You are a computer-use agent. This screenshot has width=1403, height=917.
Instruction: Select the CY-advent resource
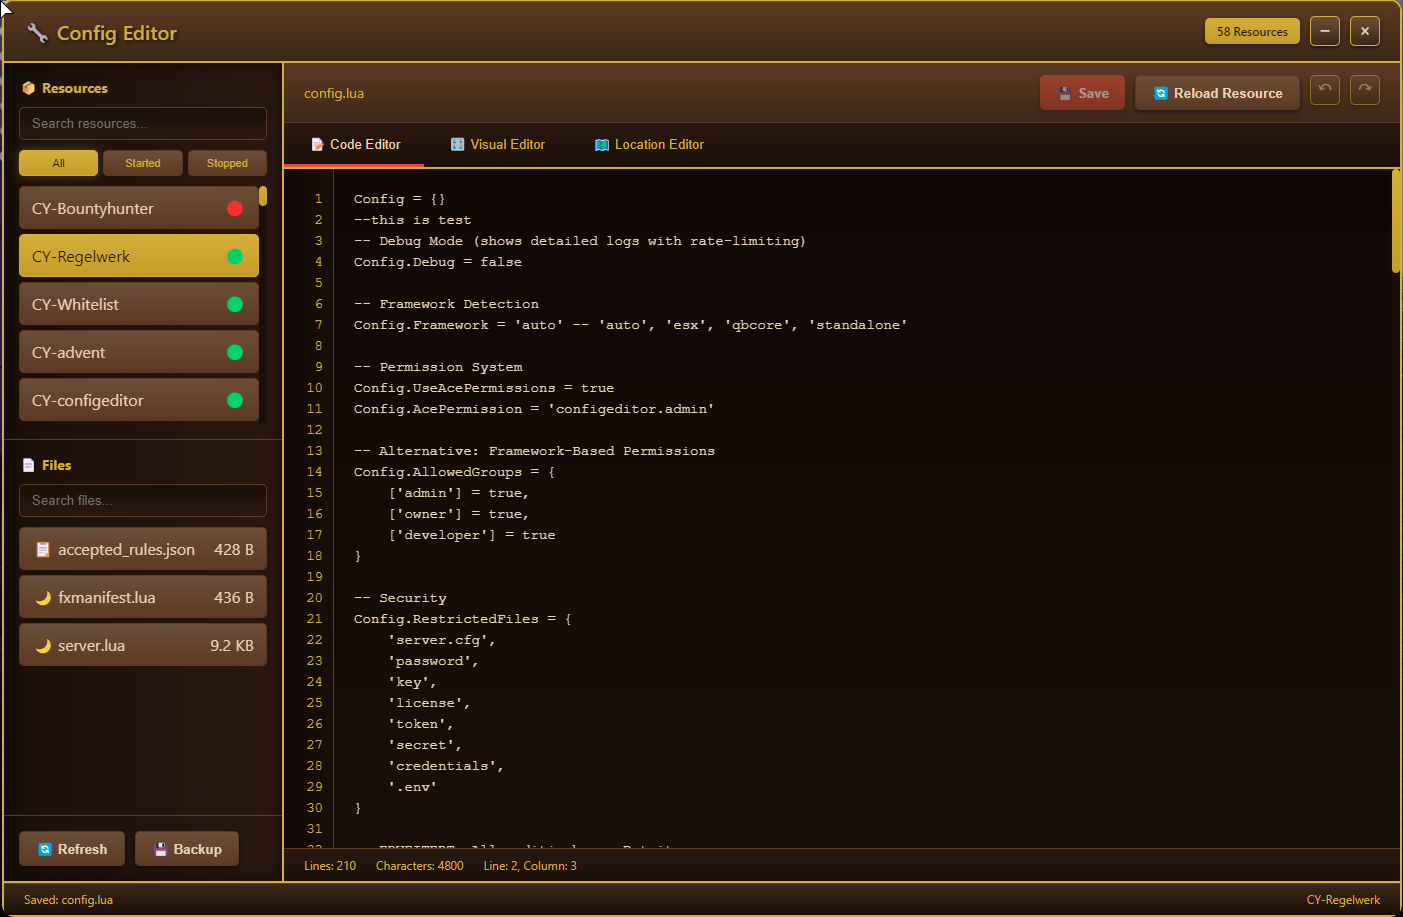(x=139, y=352)
